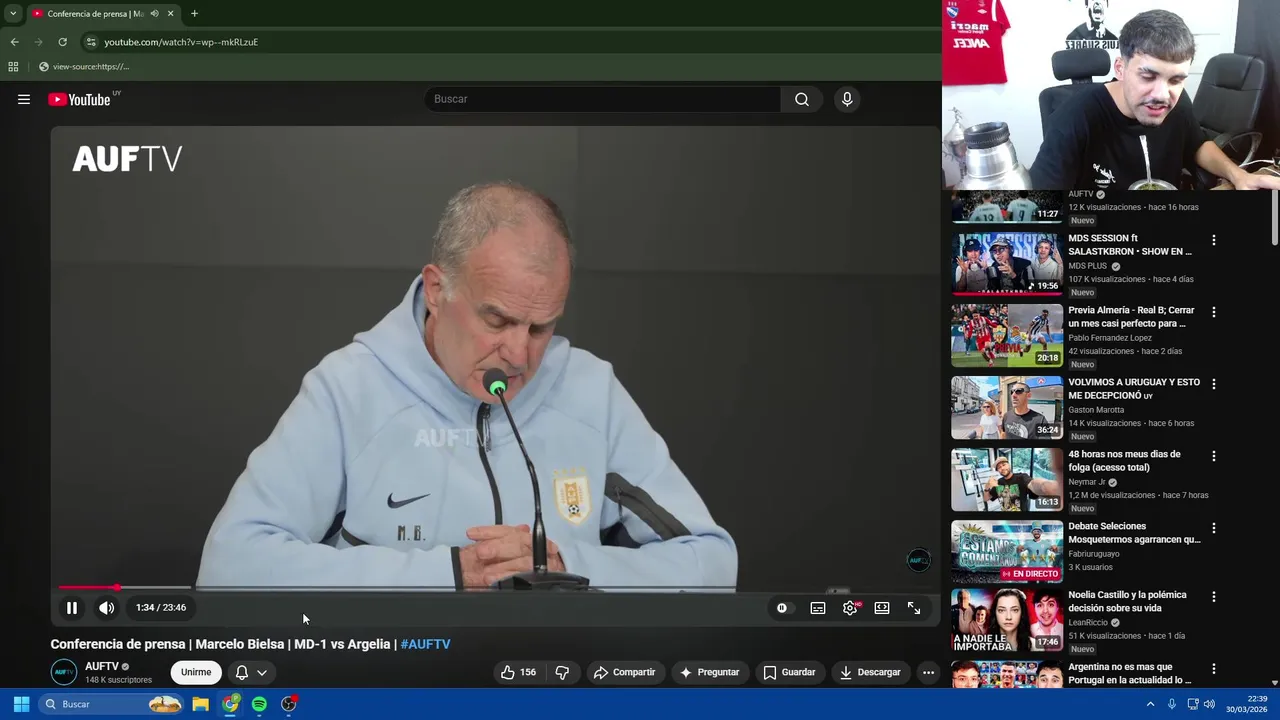Open the YouTube hamburger guide menu
Viewport: 1280px width, 720px height.
click(x=24, y=99)
